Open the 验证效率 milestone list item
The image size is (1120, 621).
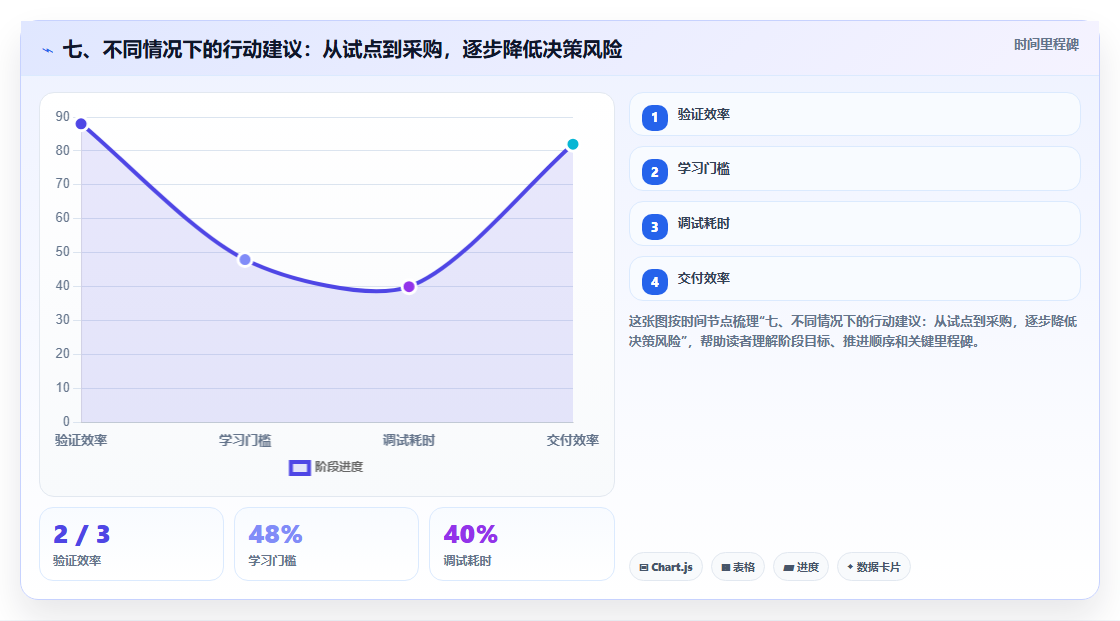pyautogui.click(x=854, y=114)
